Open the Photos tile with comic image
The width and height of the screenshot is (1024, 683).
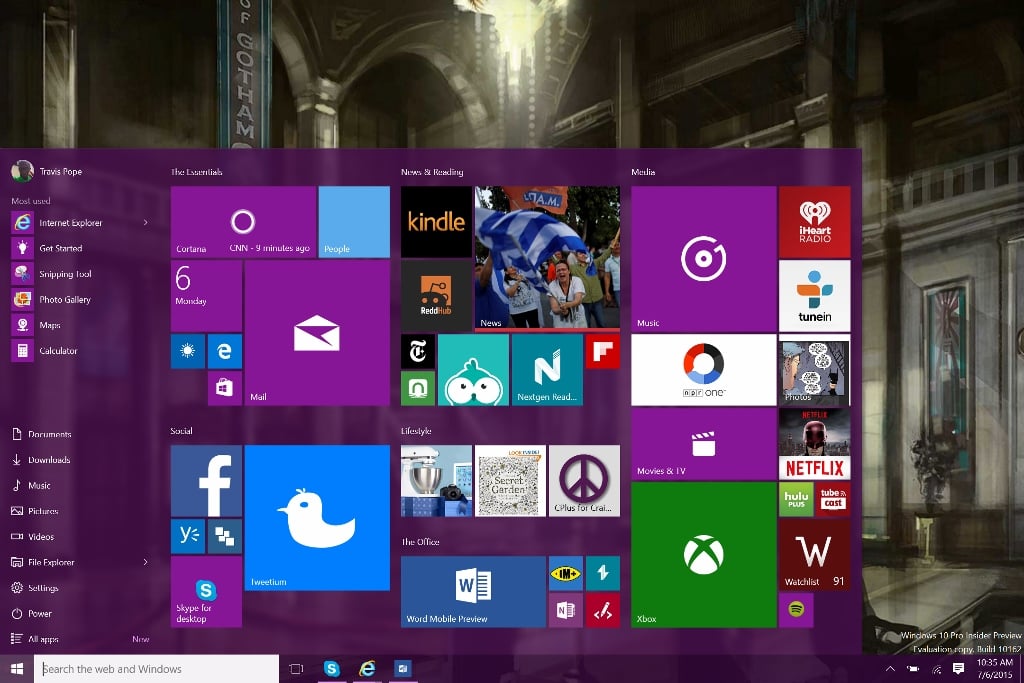tap(815, 370)
